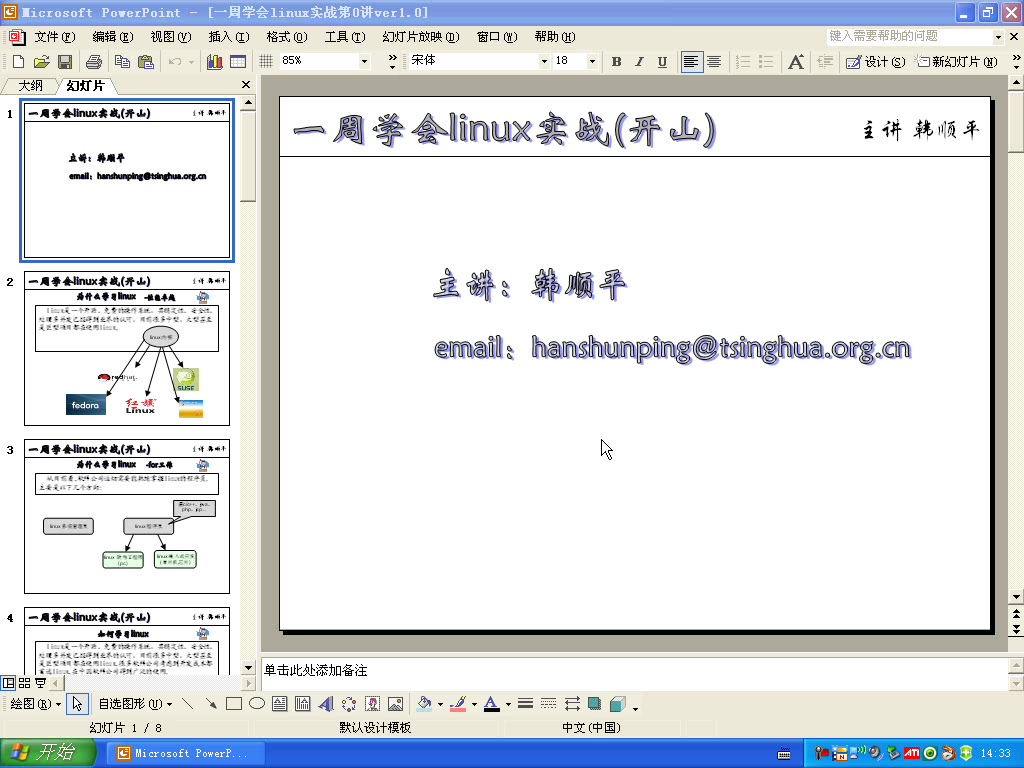
Task: Expand the undo history dropdown arrow
Action: (191, 62)
